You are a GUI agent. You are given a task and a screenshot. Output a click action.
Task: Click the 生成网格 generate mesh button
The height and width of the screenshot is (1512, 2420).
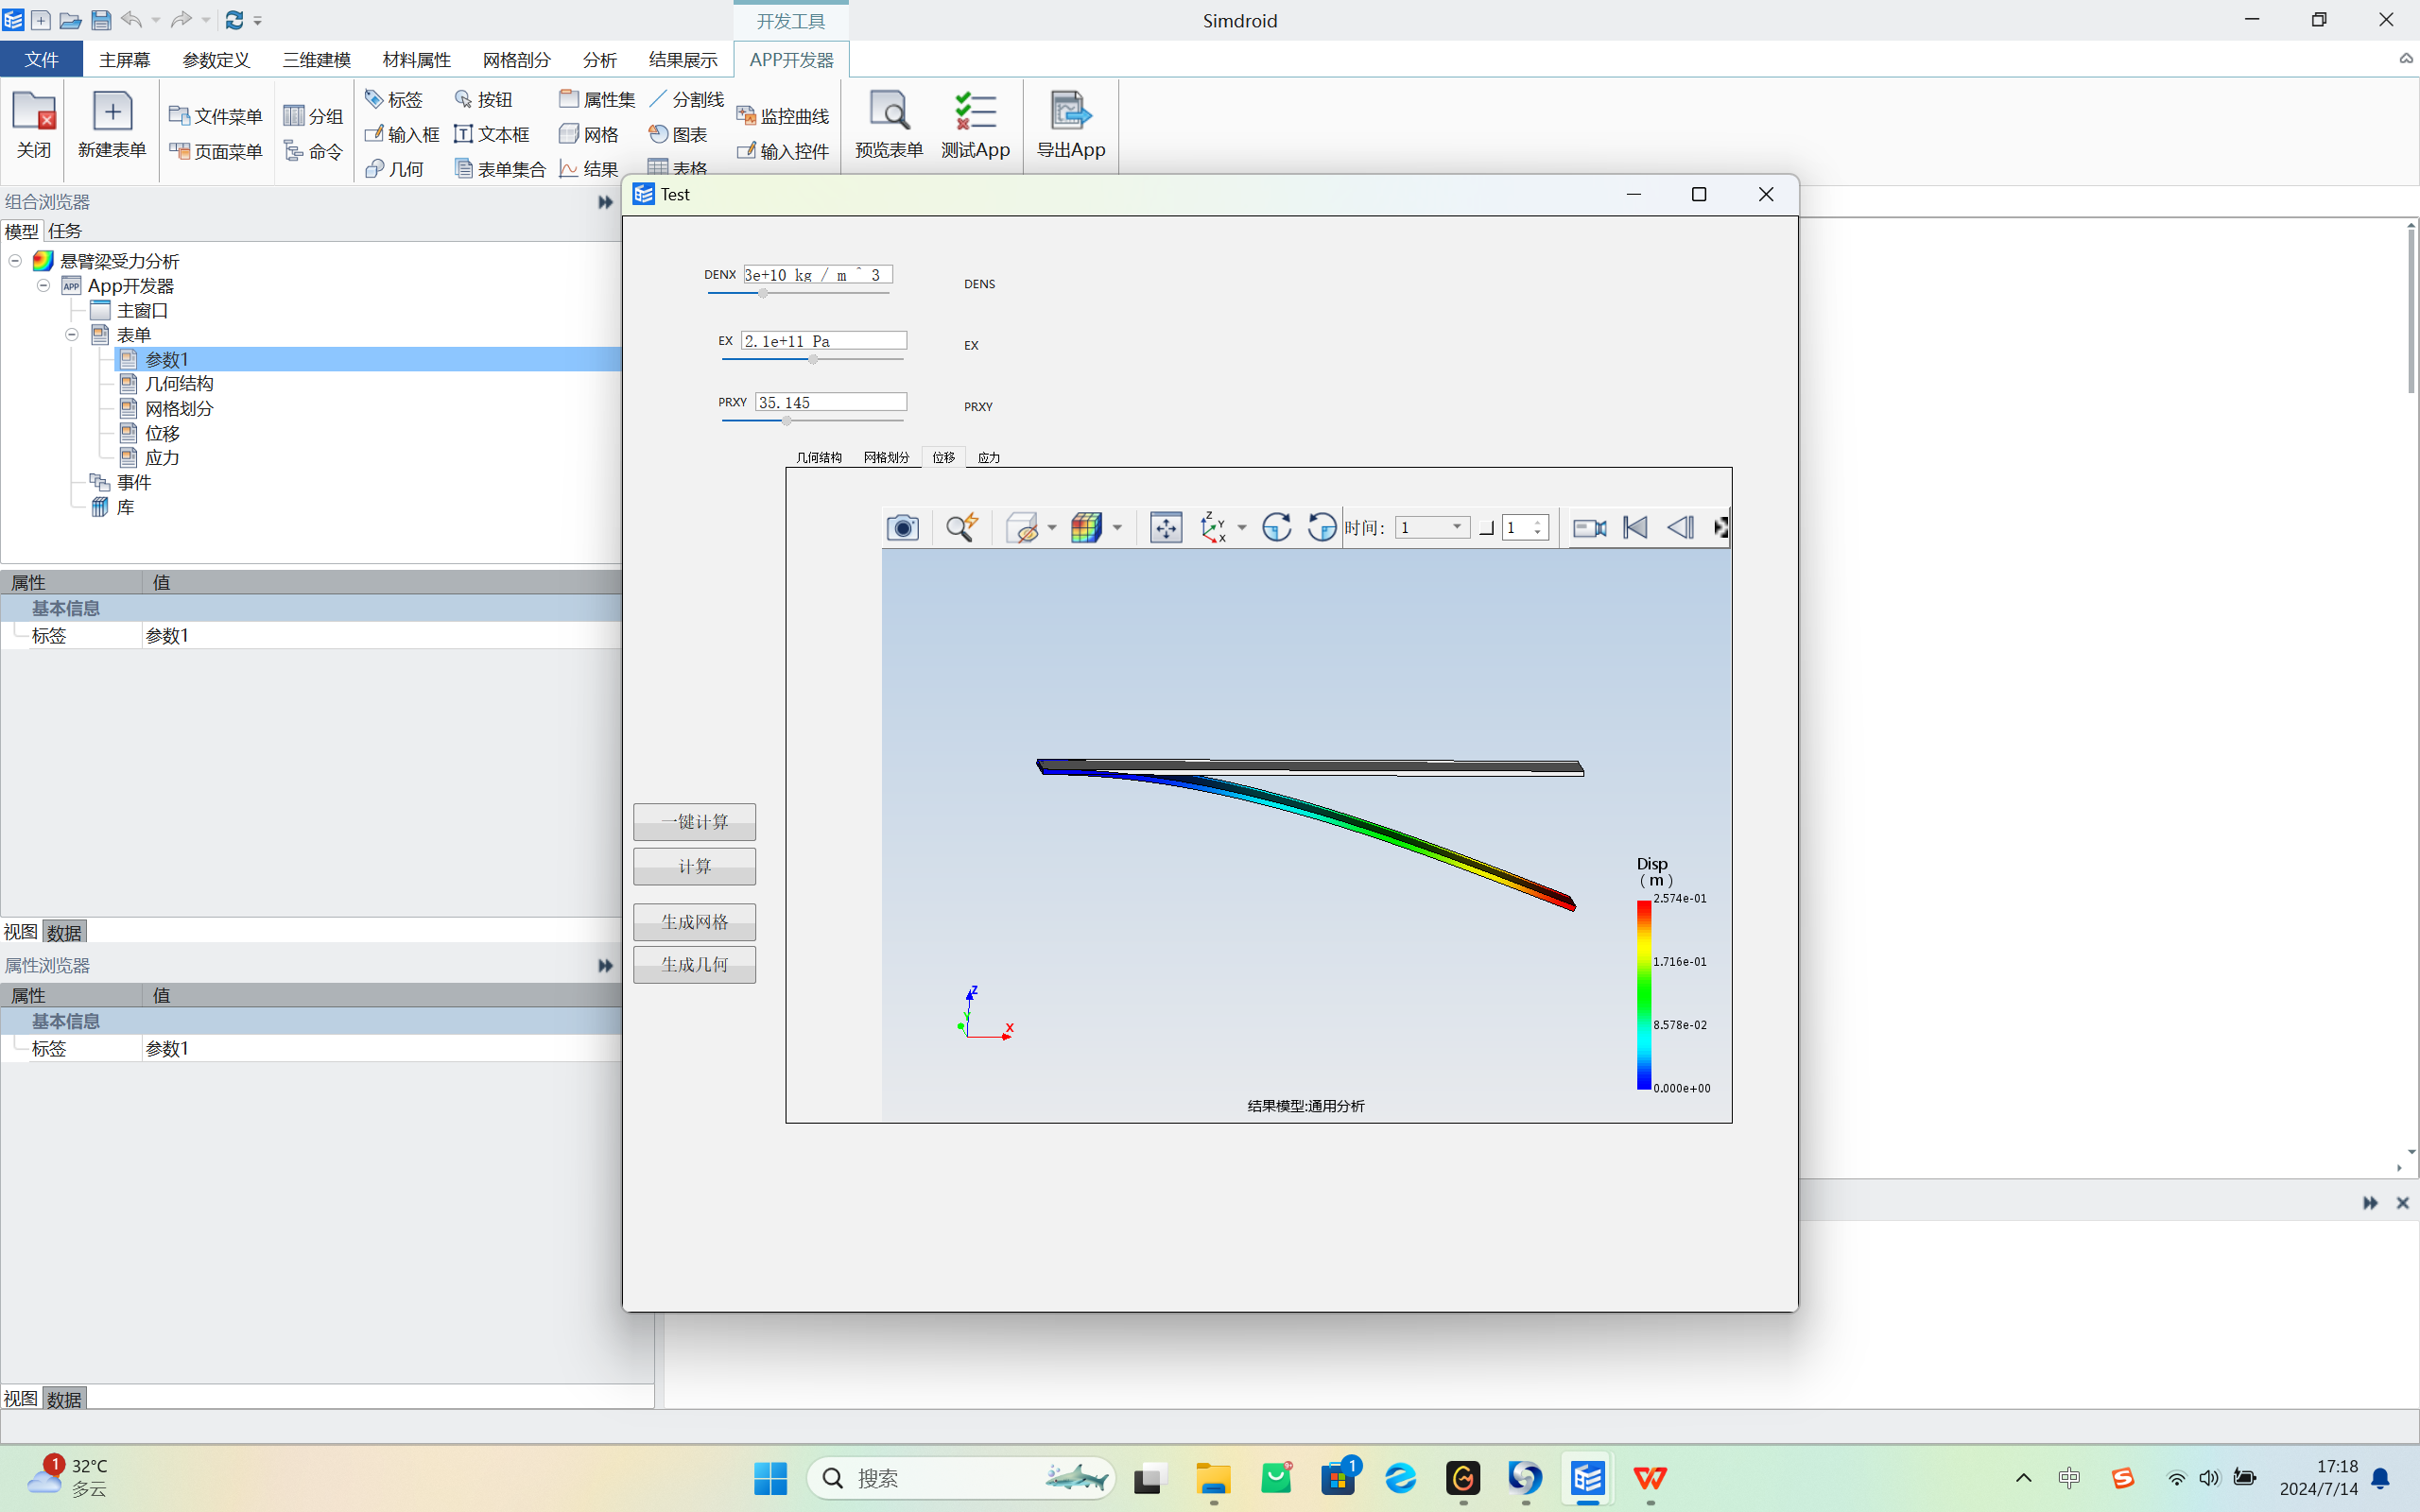pyautogui.click(x=695, y=919)
